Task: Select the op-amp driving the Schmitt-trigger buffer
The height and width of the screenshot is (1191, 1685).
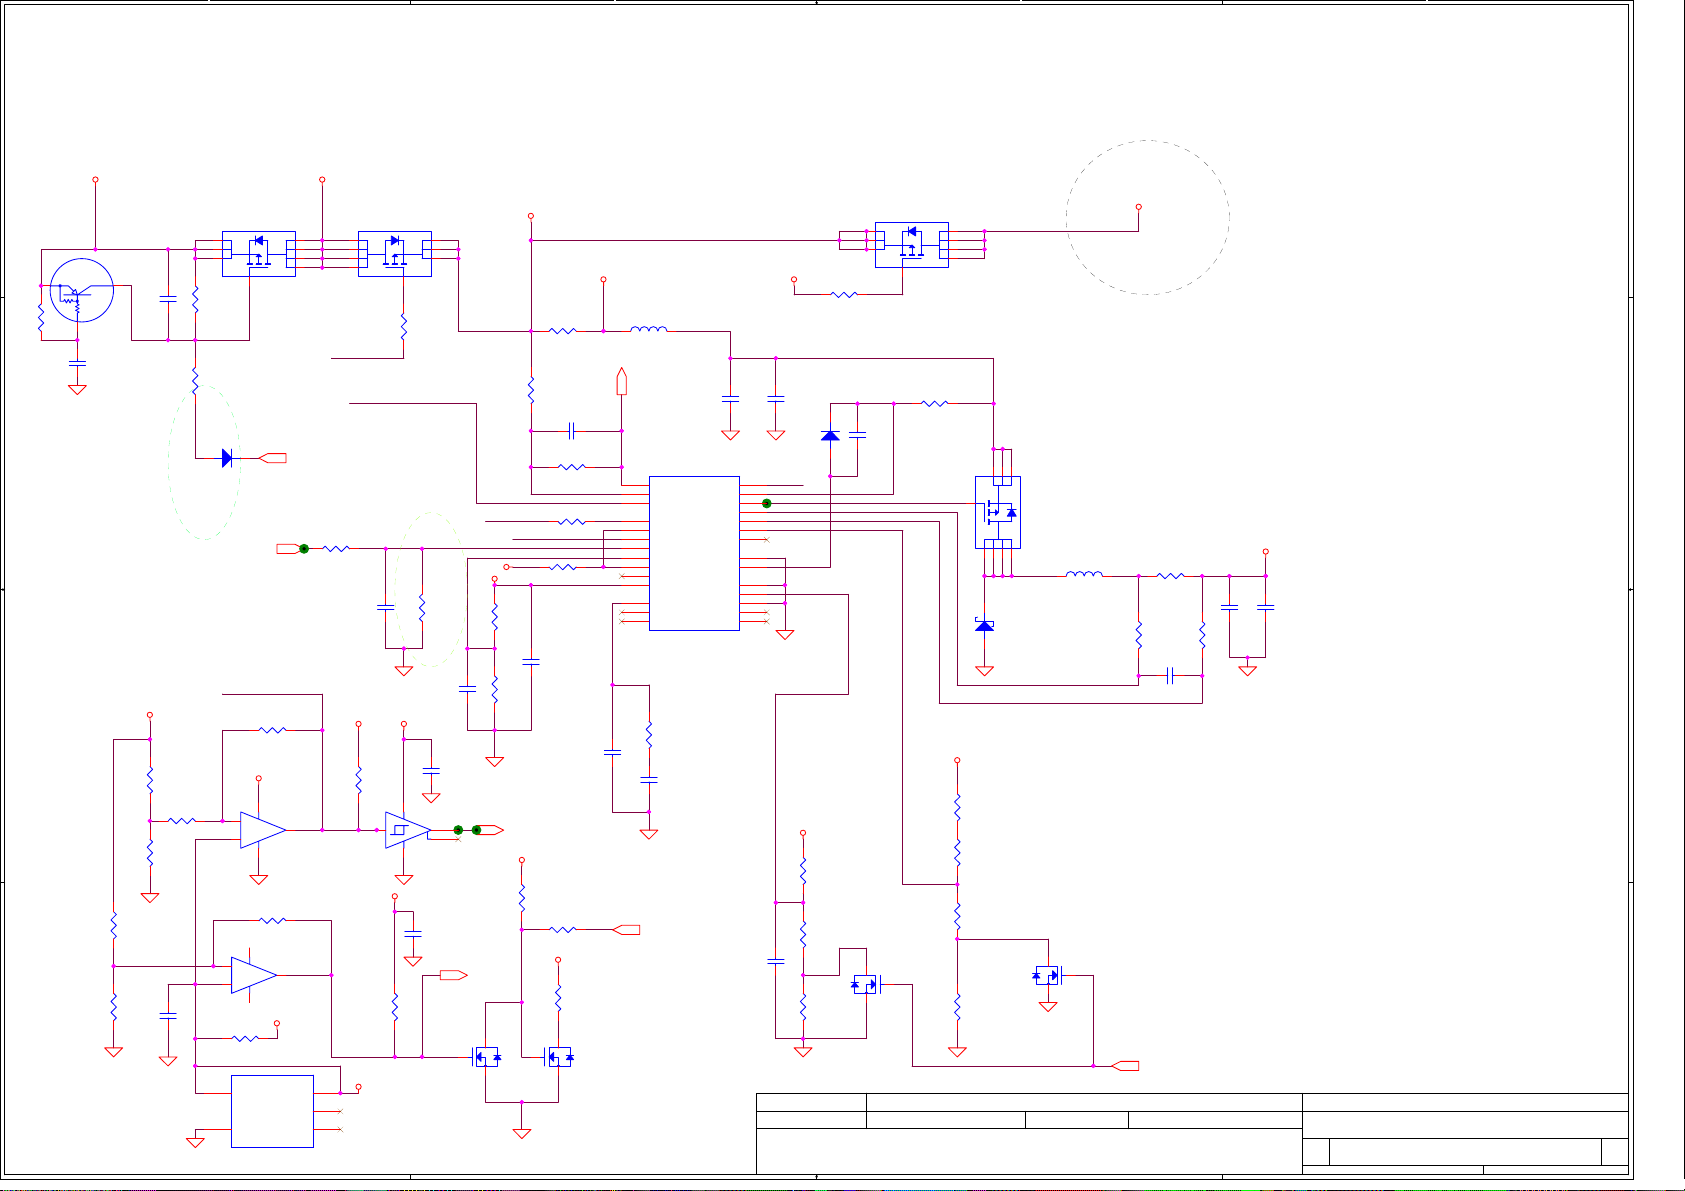Action: (x=263, y=830)
